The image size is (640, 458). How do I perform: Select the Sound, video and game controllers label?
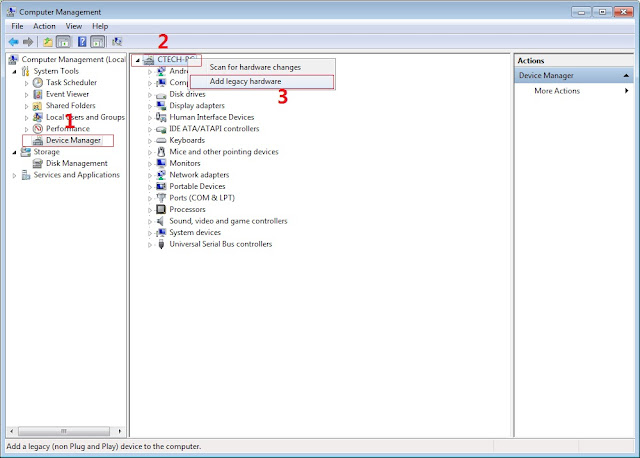tap(228, 221)
